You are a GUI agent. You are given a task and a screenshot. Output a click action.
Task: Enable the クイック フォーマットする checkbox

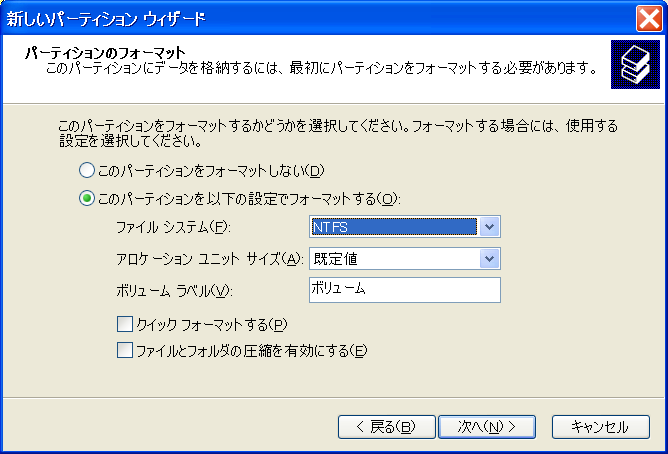[125, 324]
